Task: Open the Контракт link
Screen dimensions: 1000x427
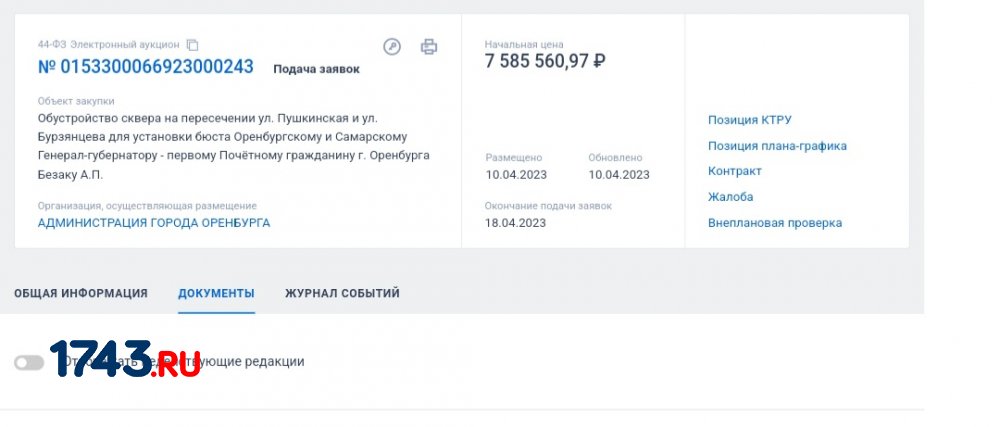Action: pos(734,171)
